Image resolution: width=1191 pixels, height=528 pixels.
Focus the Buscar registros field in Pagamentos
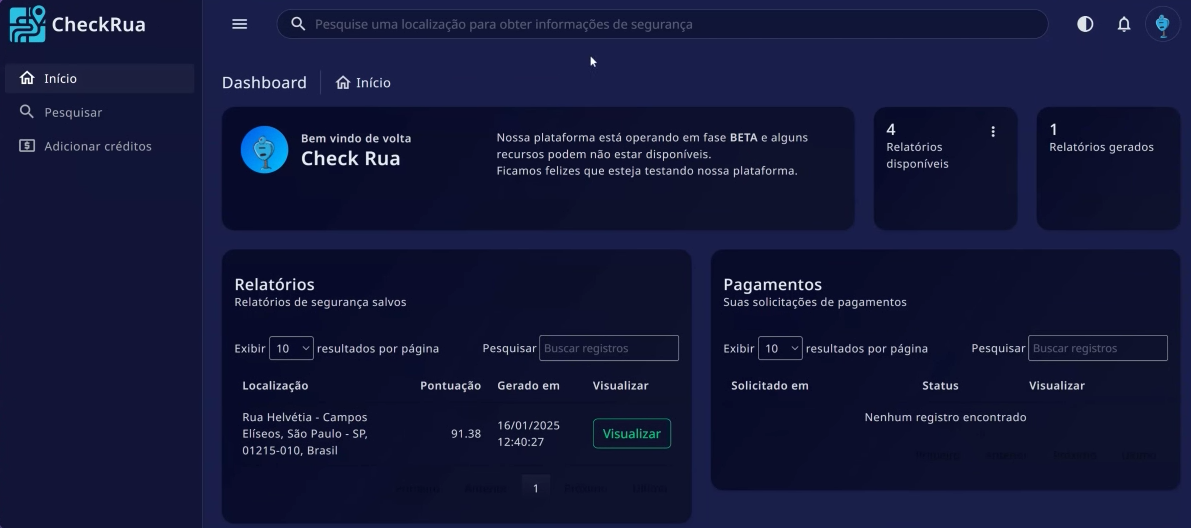1098,348
